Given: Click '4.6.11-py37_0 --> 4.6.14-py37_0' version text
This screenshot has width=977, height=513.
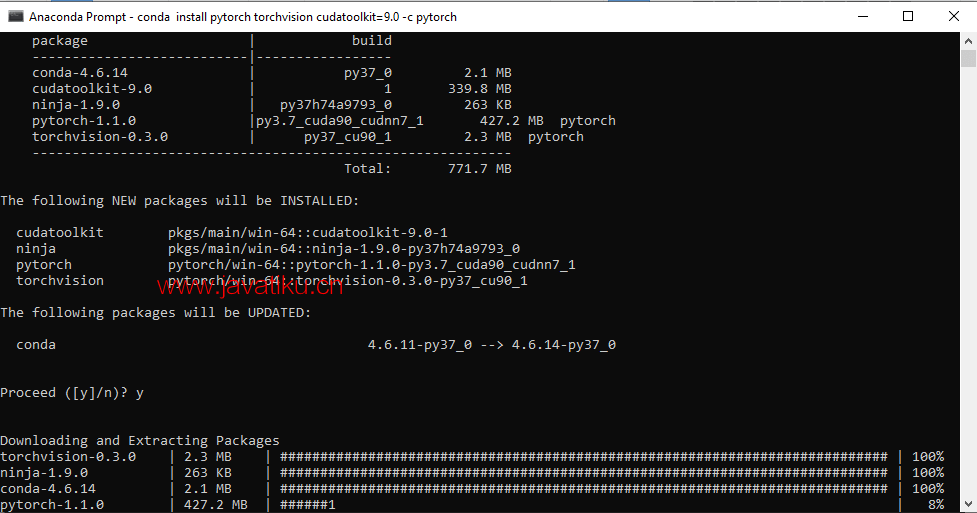Looking at the screenshot, I should 492,345.
